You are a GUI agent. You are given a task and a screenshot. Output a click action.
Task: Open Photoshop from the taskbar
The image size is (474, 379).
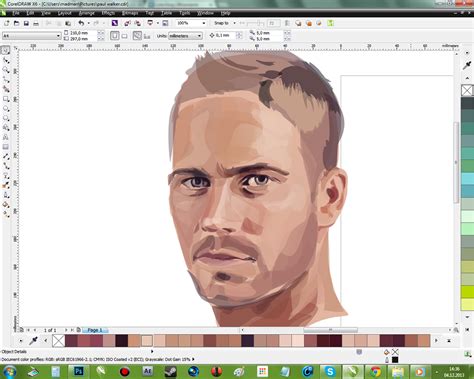pyautogui.click(x=79, y=371)
